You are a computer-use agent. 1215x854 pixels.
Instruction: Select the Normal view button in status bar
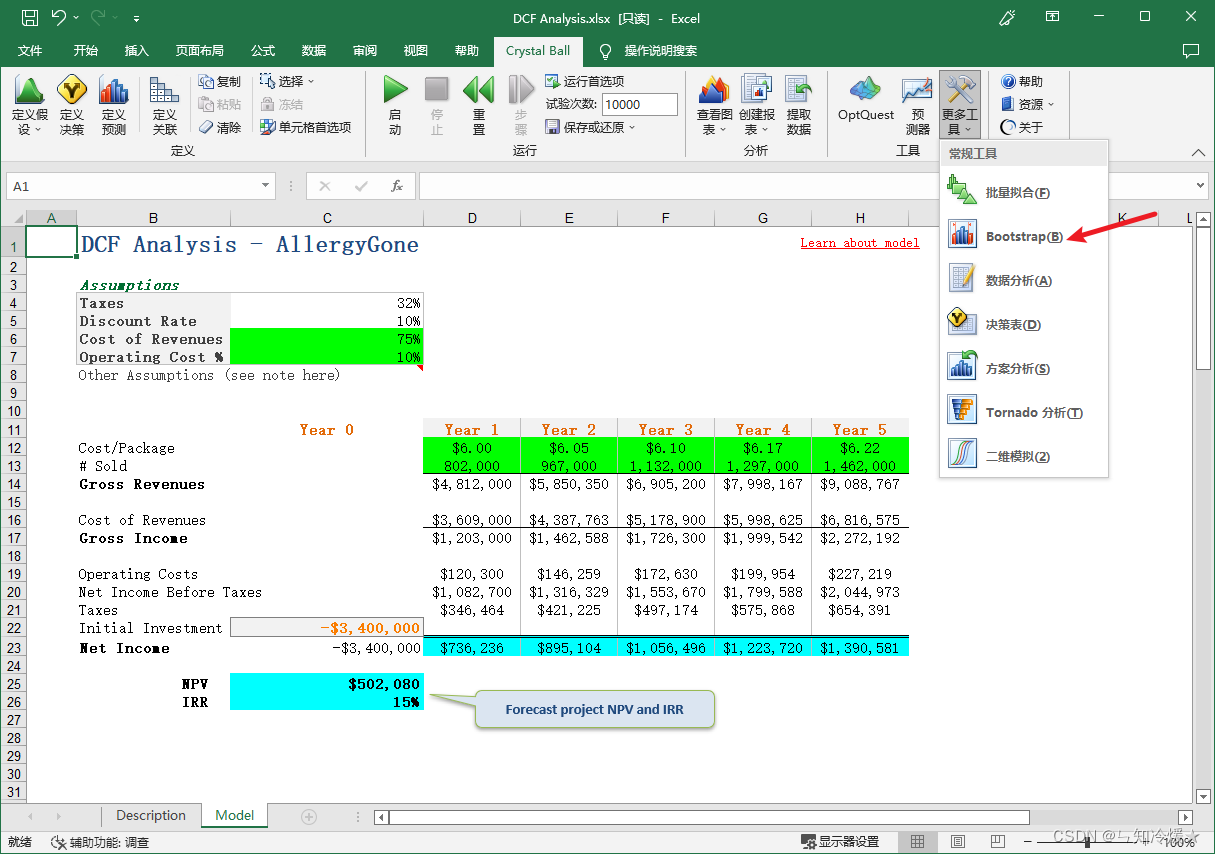pyautogui.click(x=917, y=842)
